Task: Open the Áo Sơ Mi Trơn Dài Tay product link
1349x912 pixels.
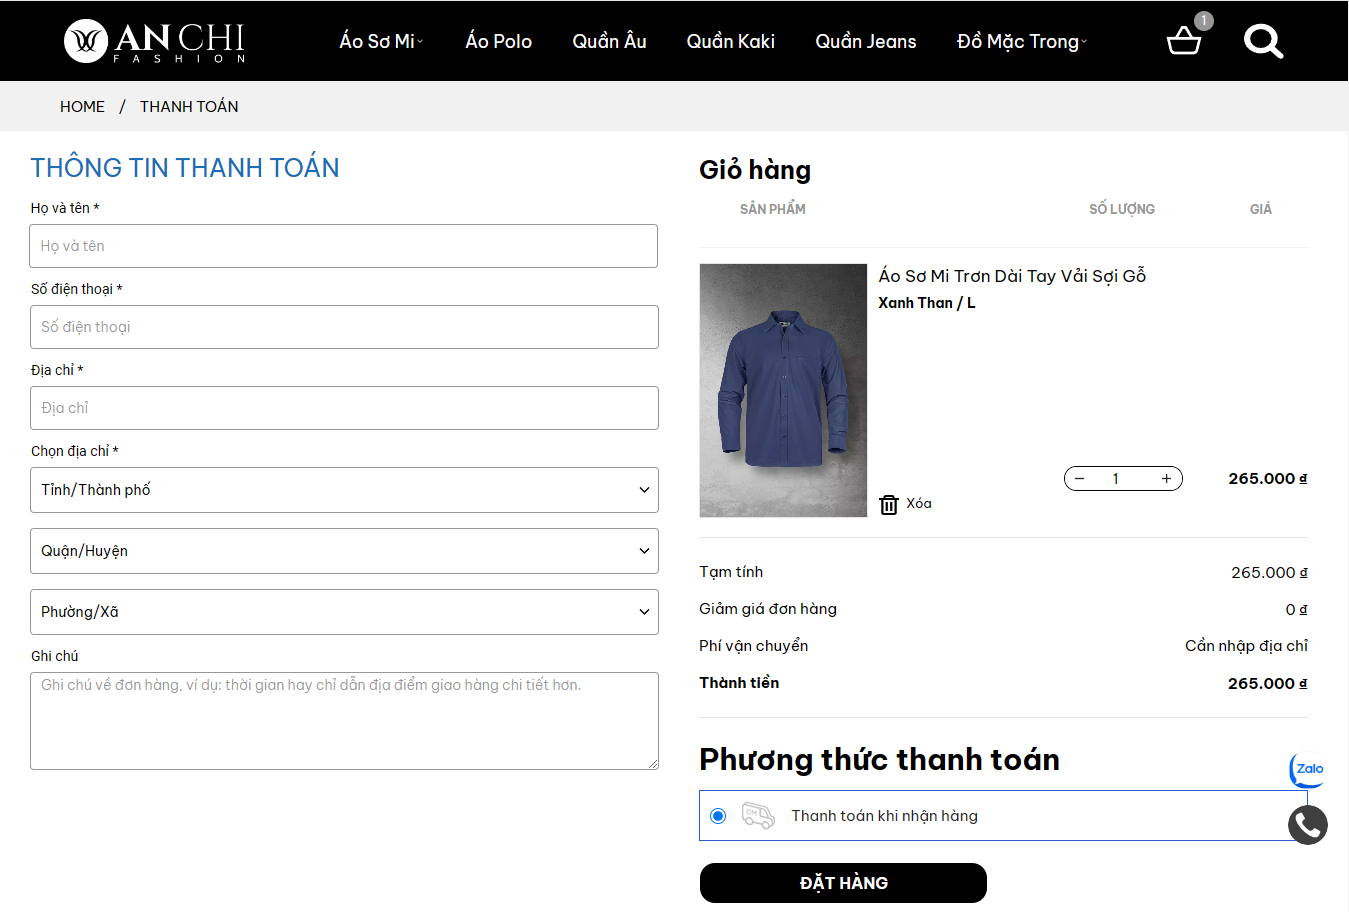Action: 1012,275
